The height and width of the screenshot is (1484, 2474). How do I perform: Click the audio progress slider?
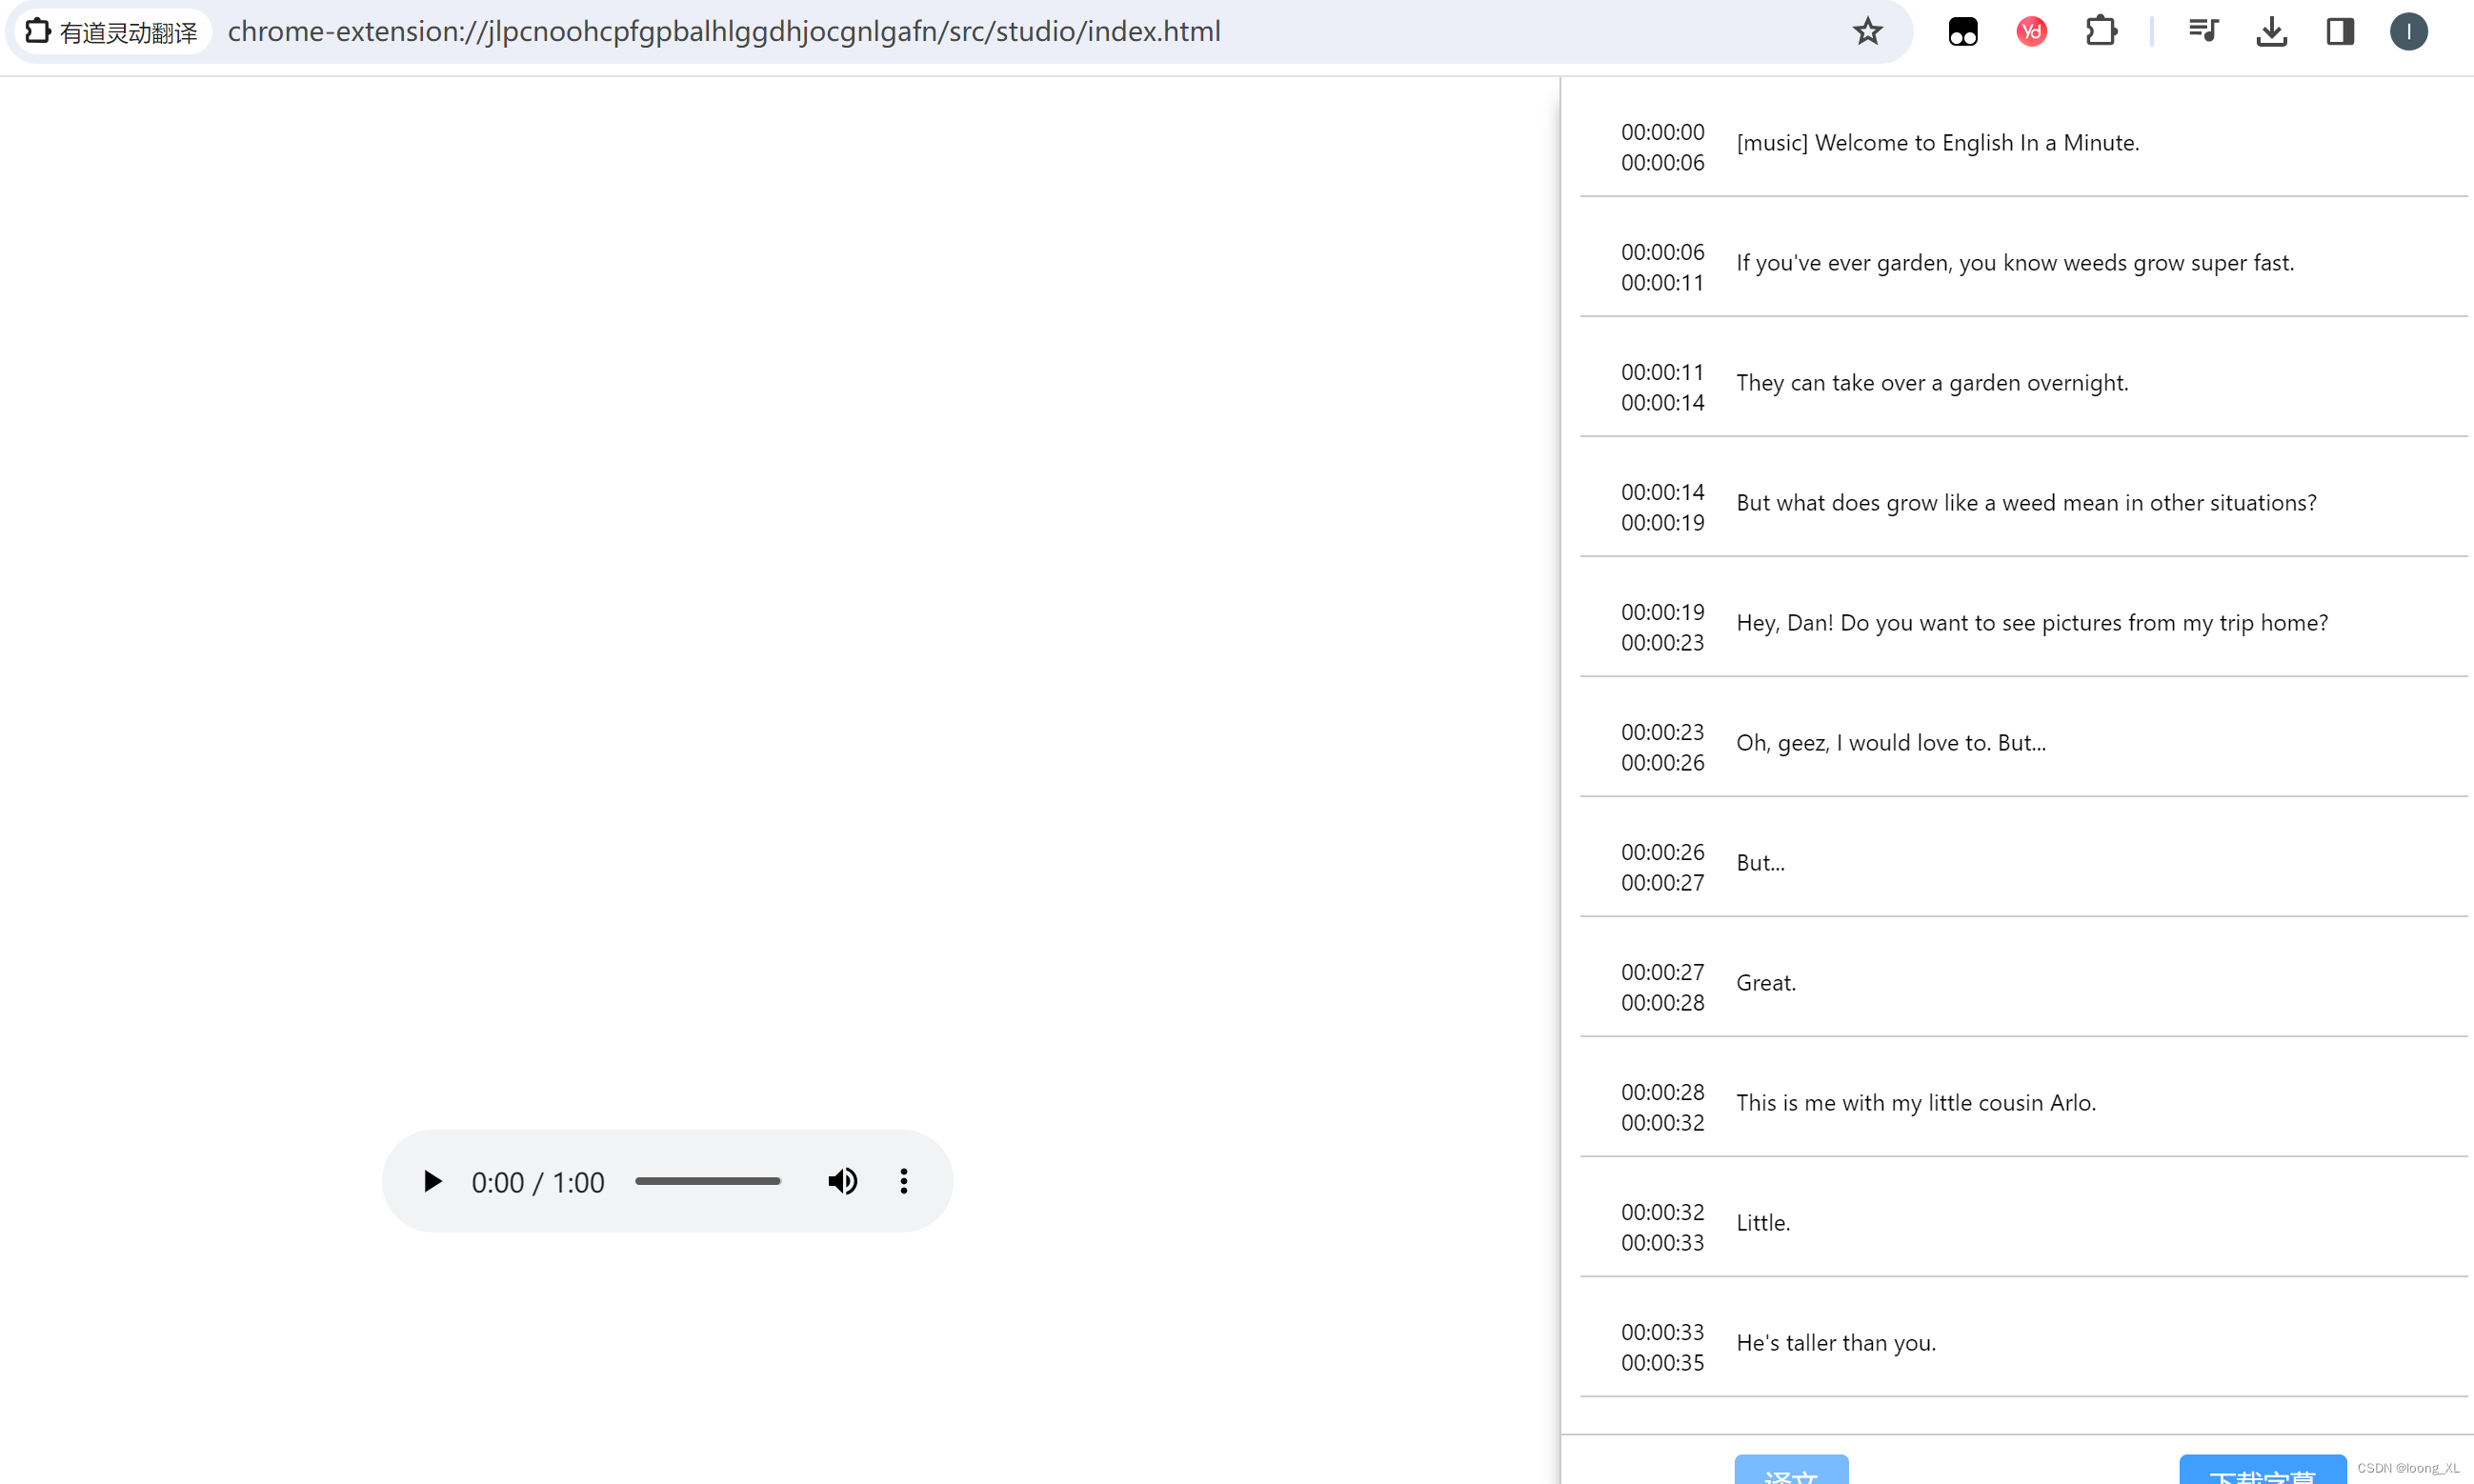707,1181
